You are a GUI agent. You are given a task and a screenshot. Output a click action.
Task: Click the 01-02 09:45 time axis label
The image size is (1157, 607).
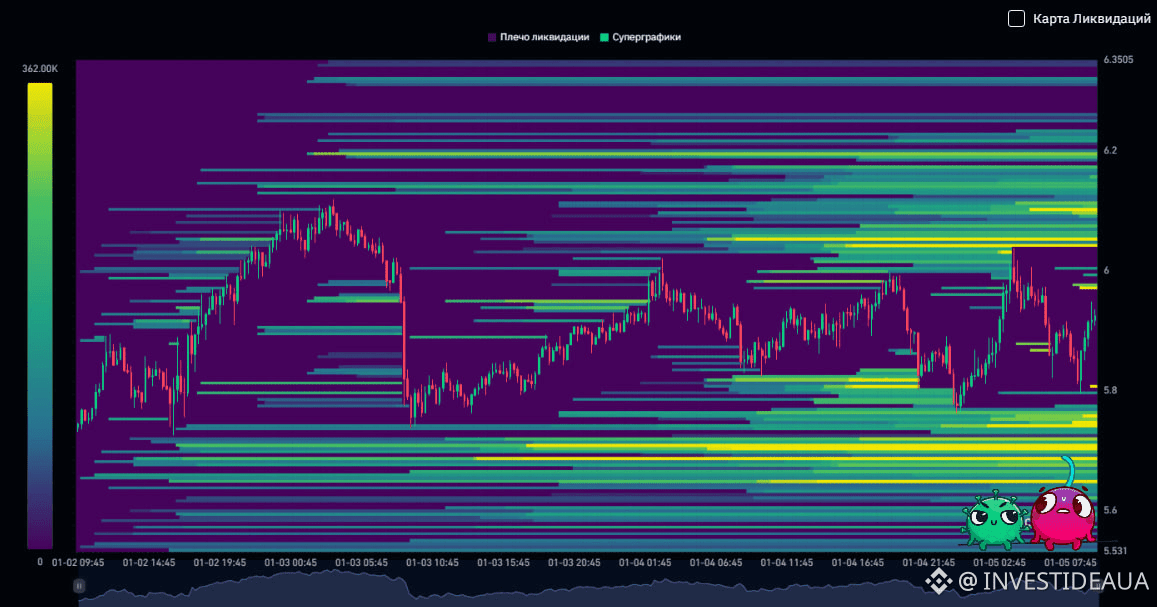point(78,563)
